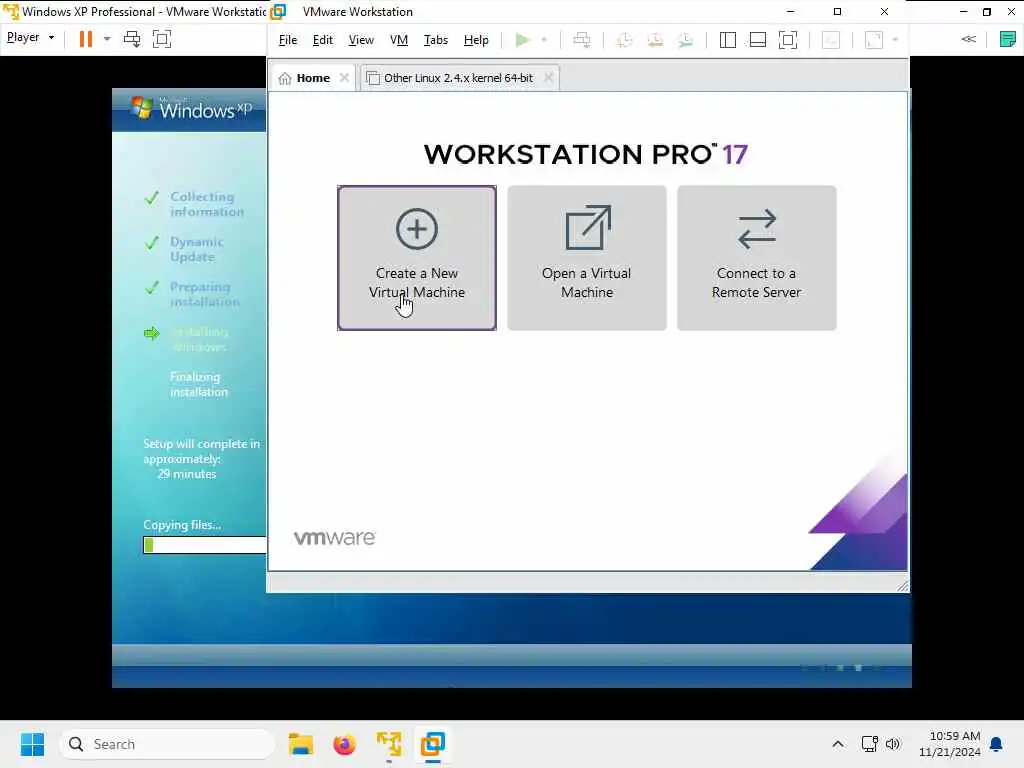Open the File menu in VMware Workstation
The height and width of the screenshot is (768, 1024).
(x=287, y=40)
